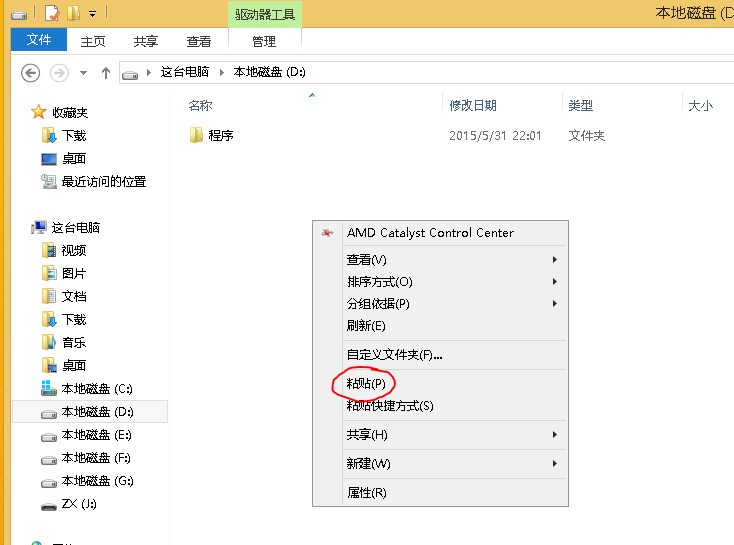Image resolution: width=734 pixels, height=545 pixels.
Task: Click the Forward navigation arrow
Action: [59, 73]
